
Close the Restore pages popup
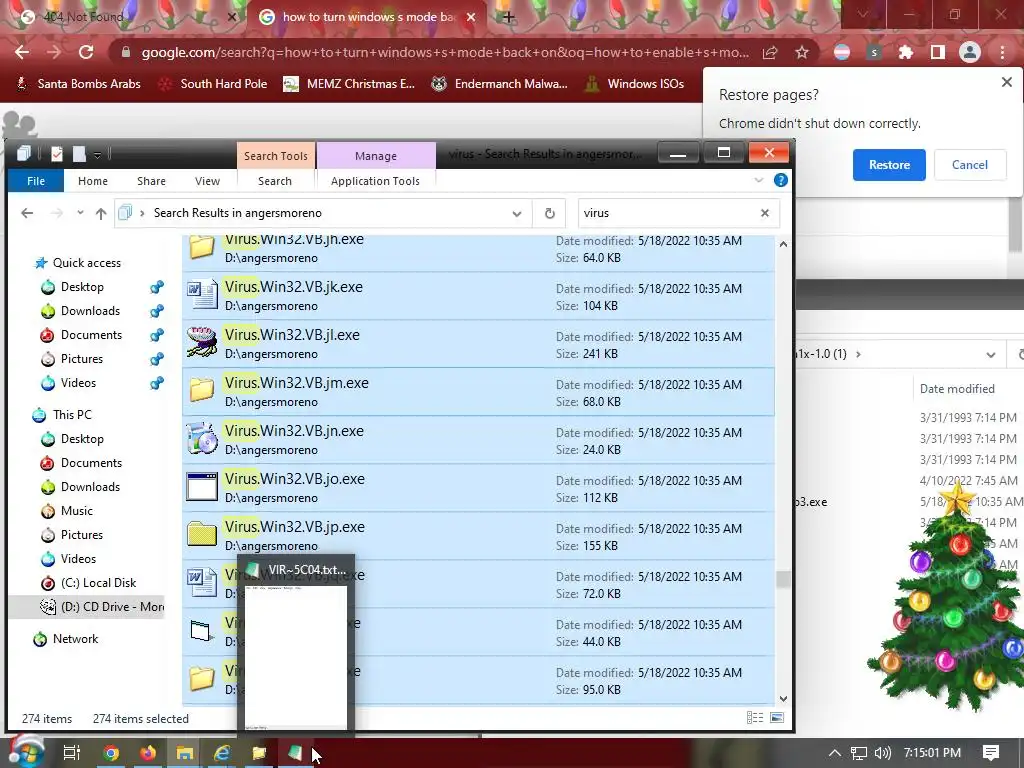tap(1006, 82)
